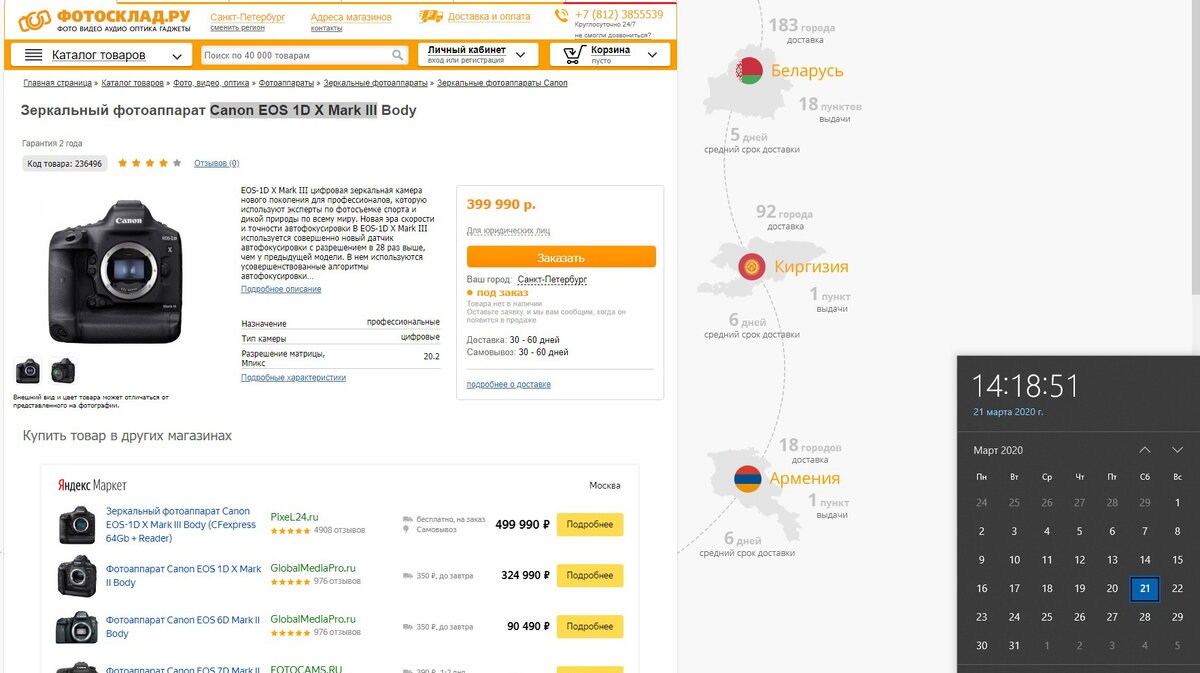Click the star rating under the product code
The image size is (1200, 673).
(150, 163)
